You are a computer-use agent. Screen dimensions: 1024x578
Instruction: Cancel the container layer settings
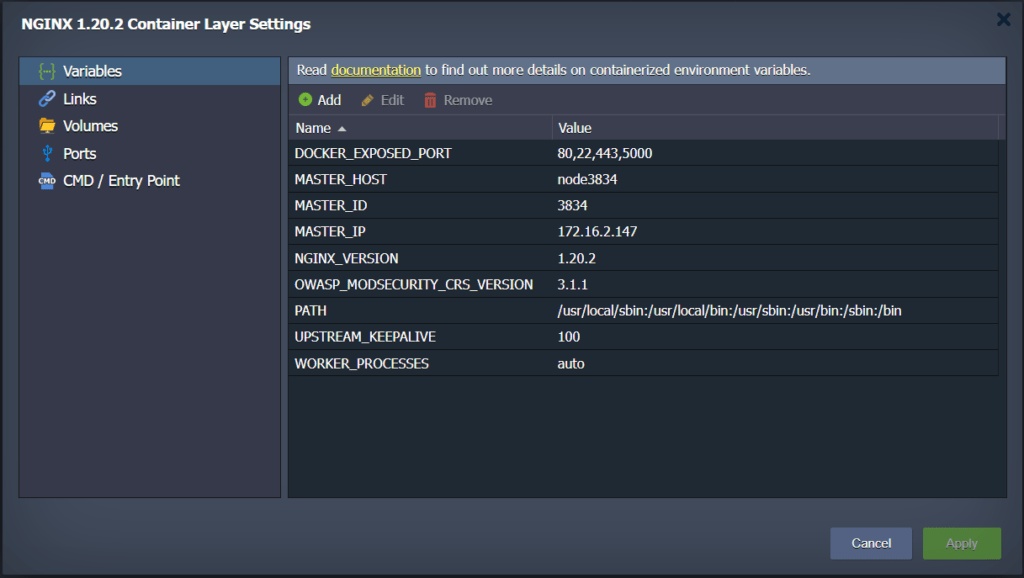(x=871, y=543)
